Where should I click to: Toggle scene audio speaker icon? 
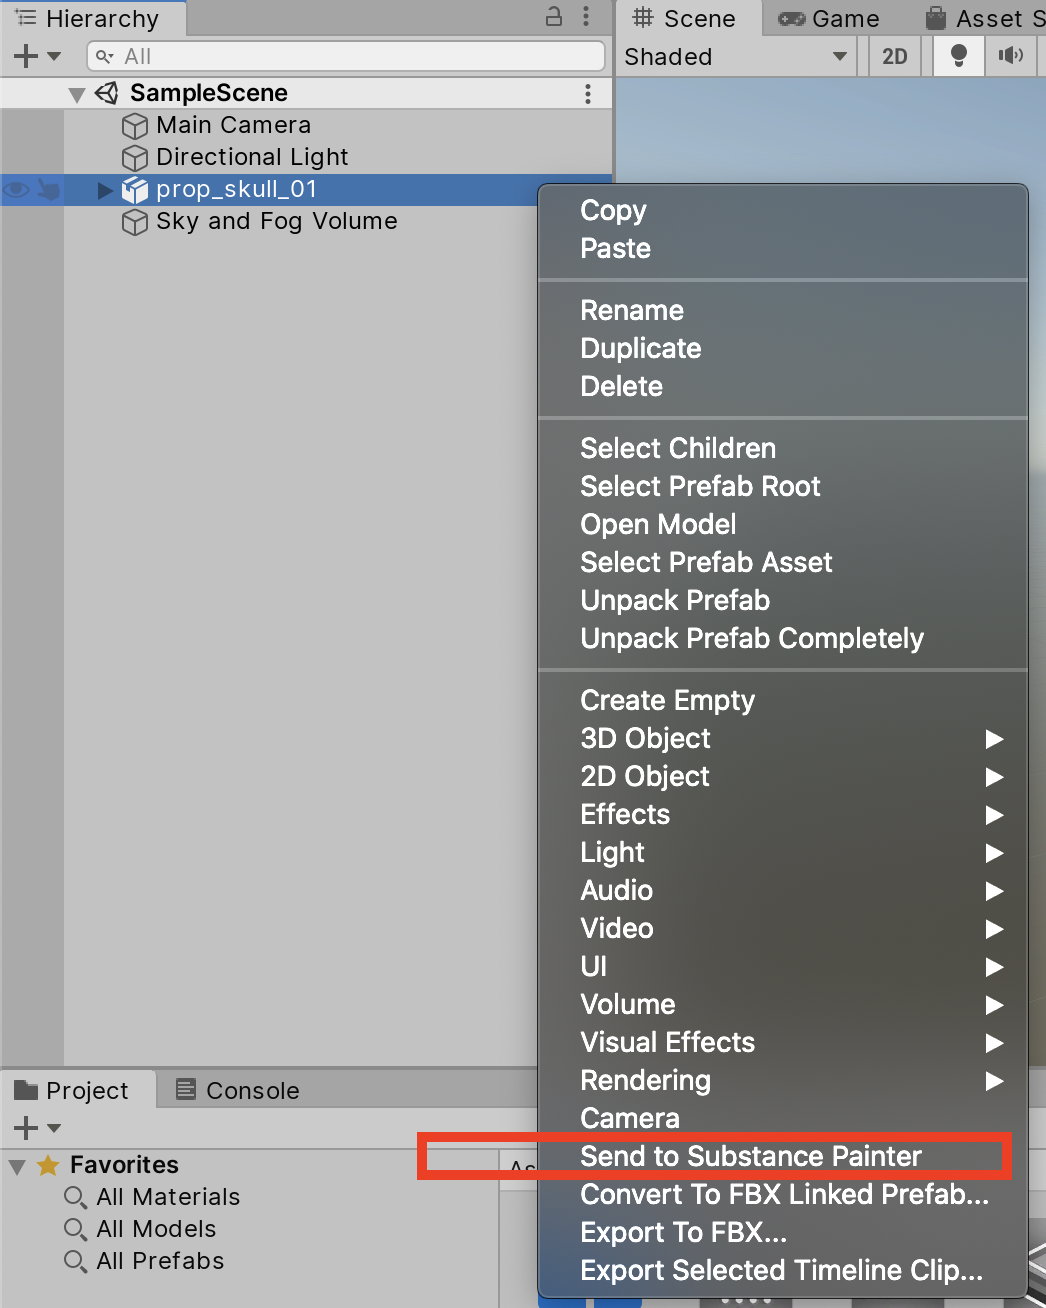1011,56
